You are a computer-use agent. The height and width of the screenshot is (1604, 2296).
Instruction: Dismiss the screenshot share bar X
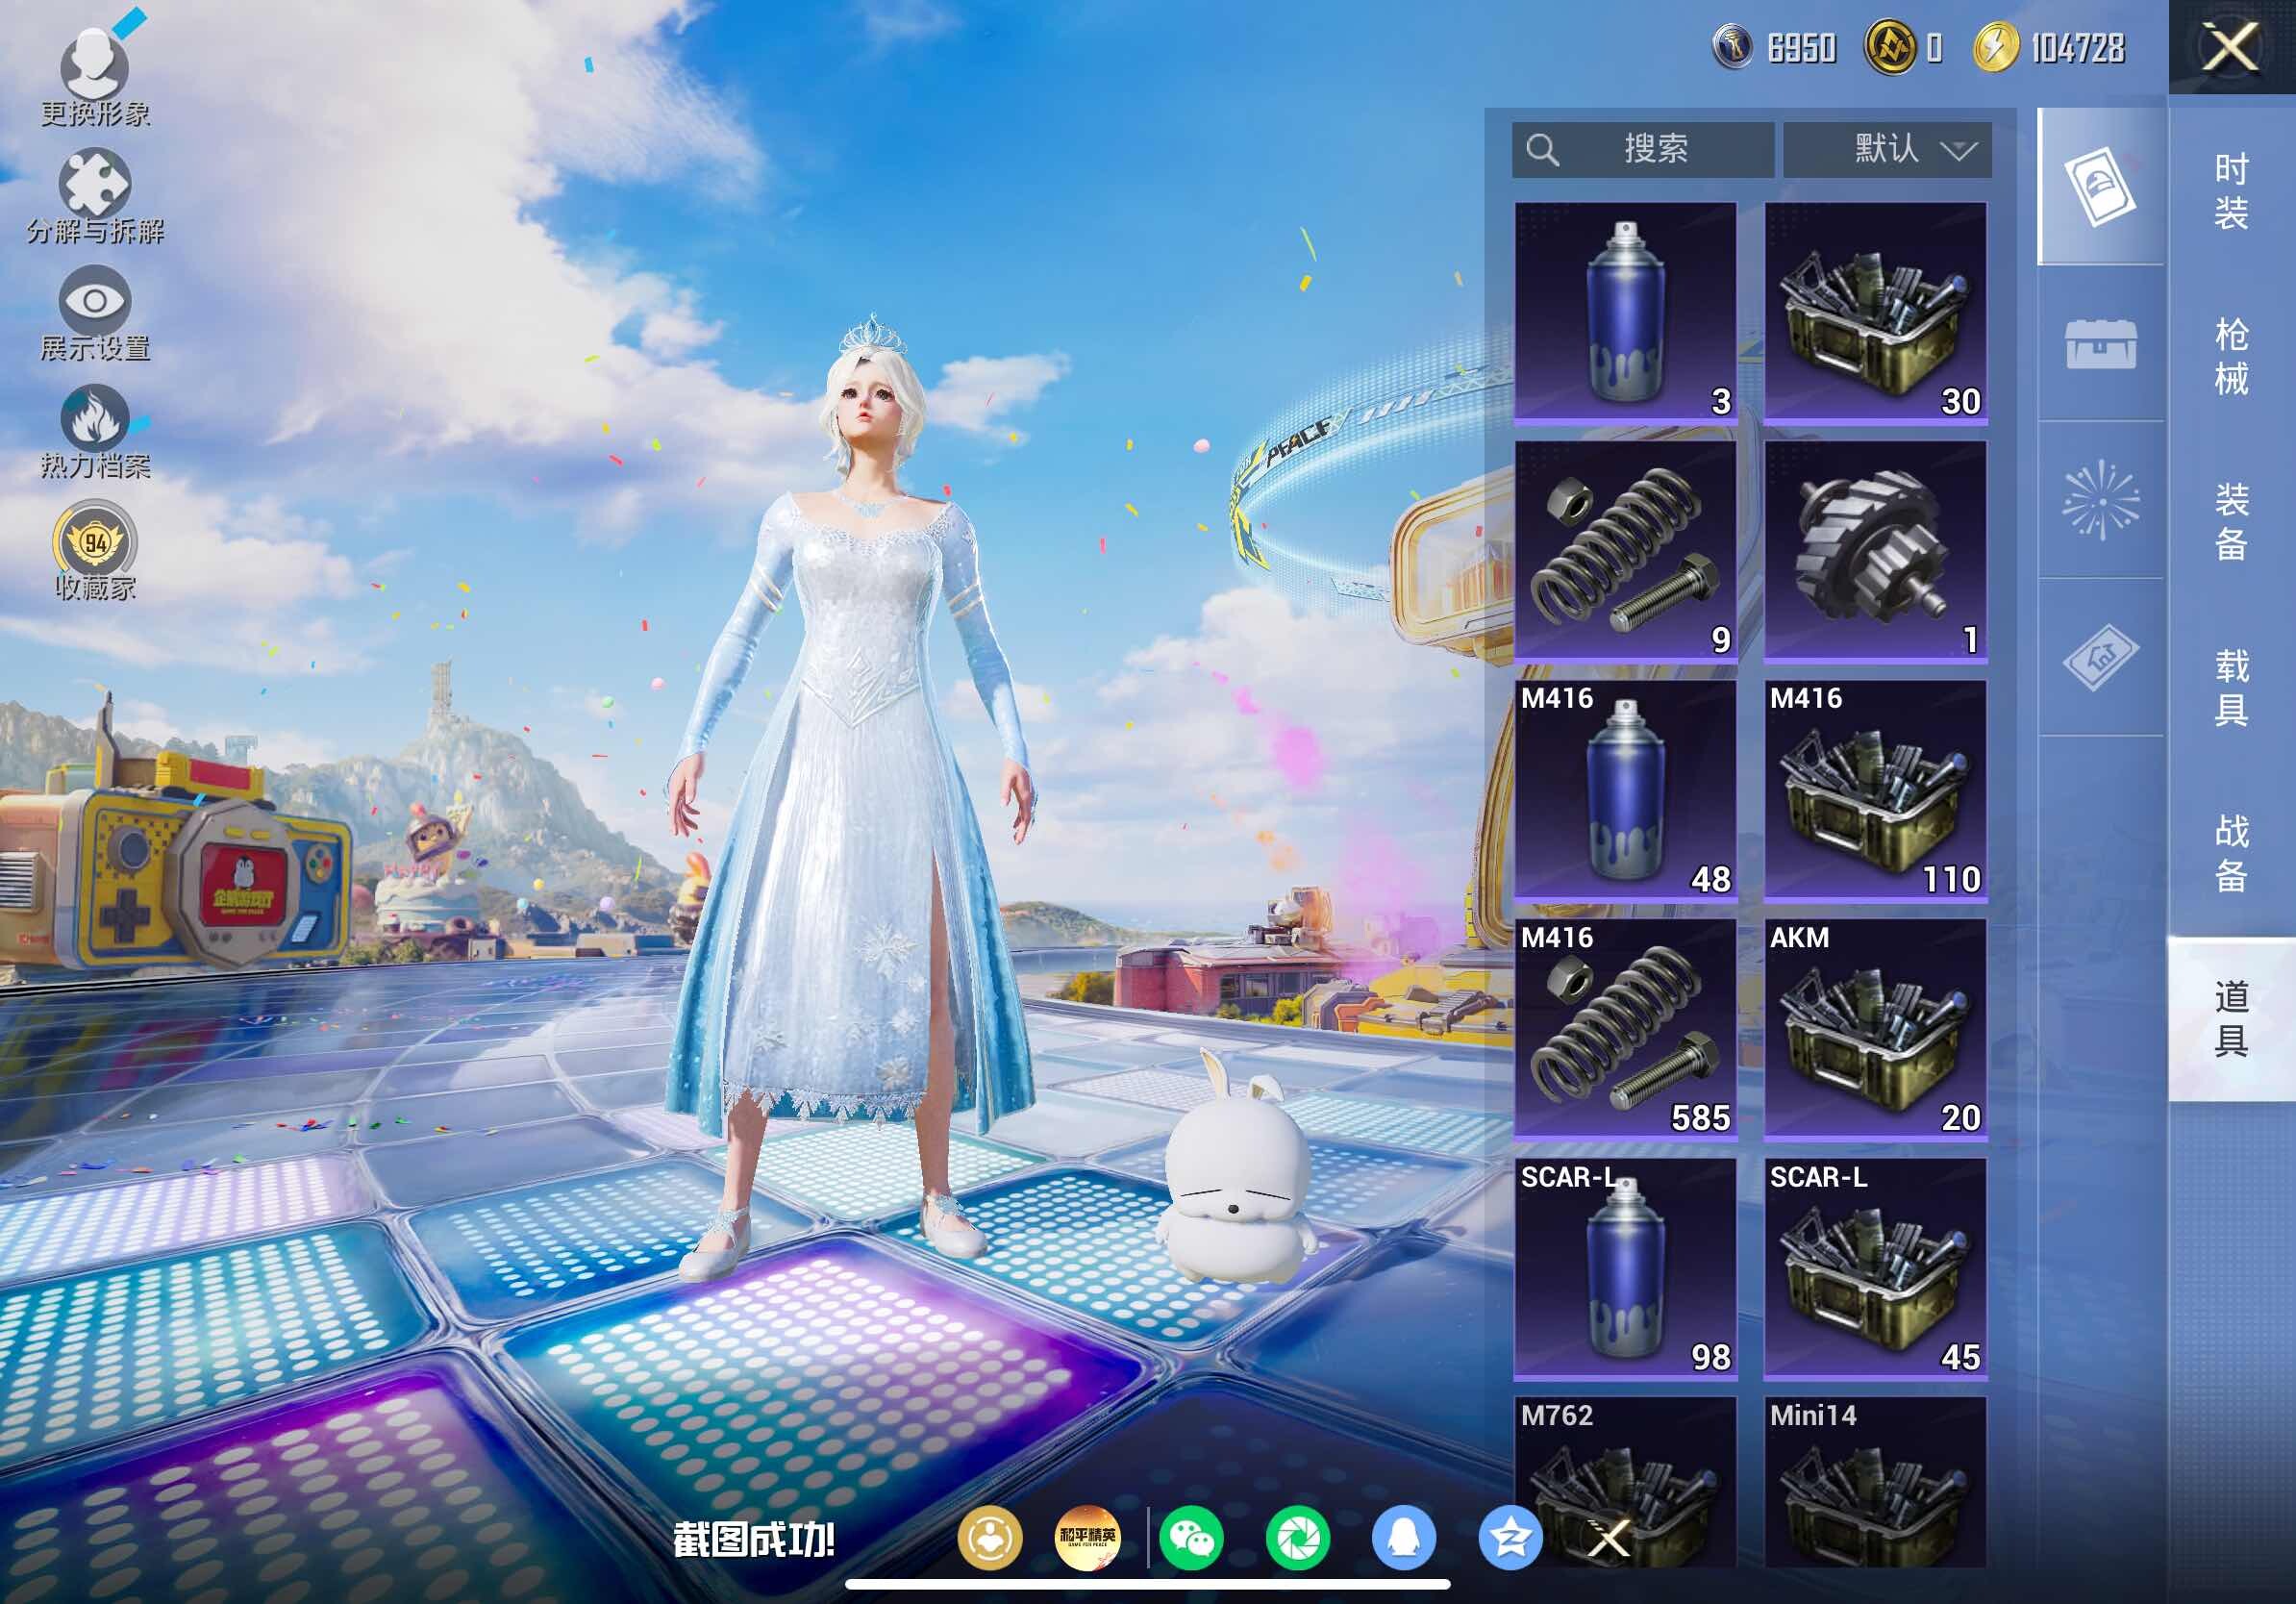(1609, 1538)
